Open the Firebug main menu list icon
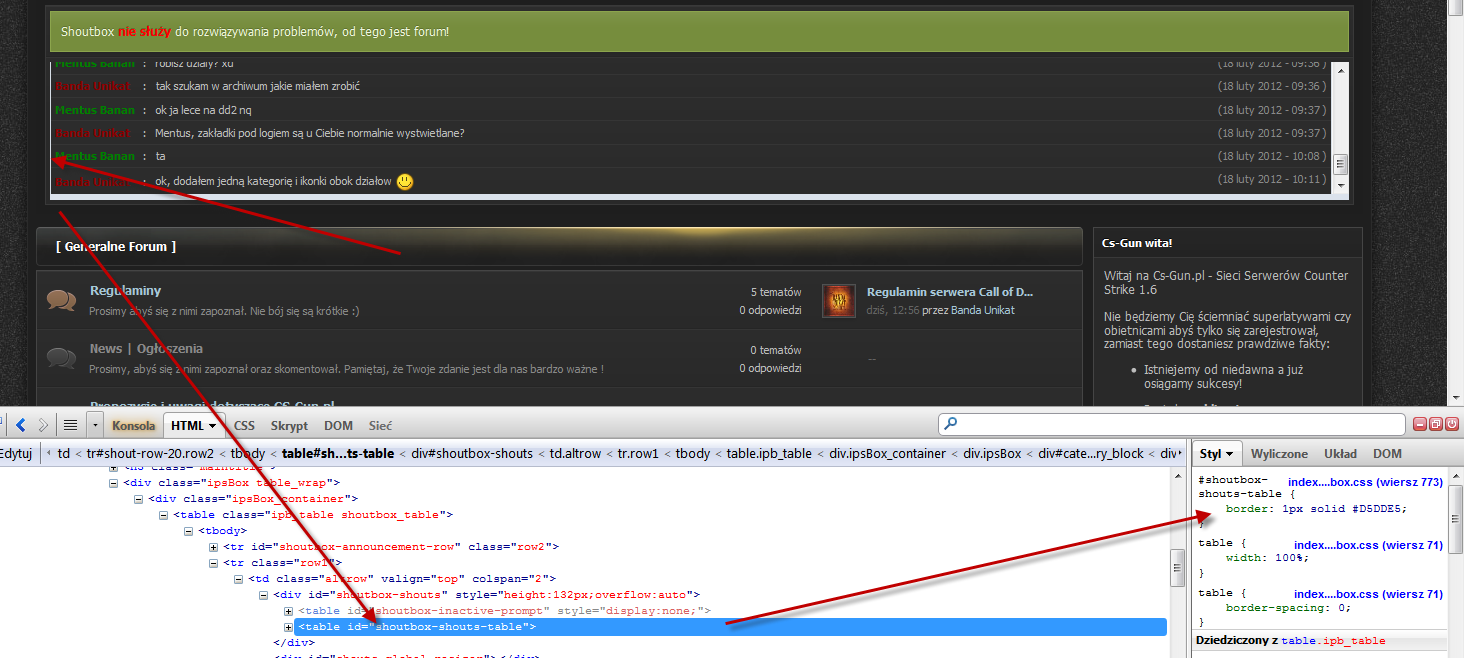The width and height of the screenshot is (1464, 658). (70, 425)
